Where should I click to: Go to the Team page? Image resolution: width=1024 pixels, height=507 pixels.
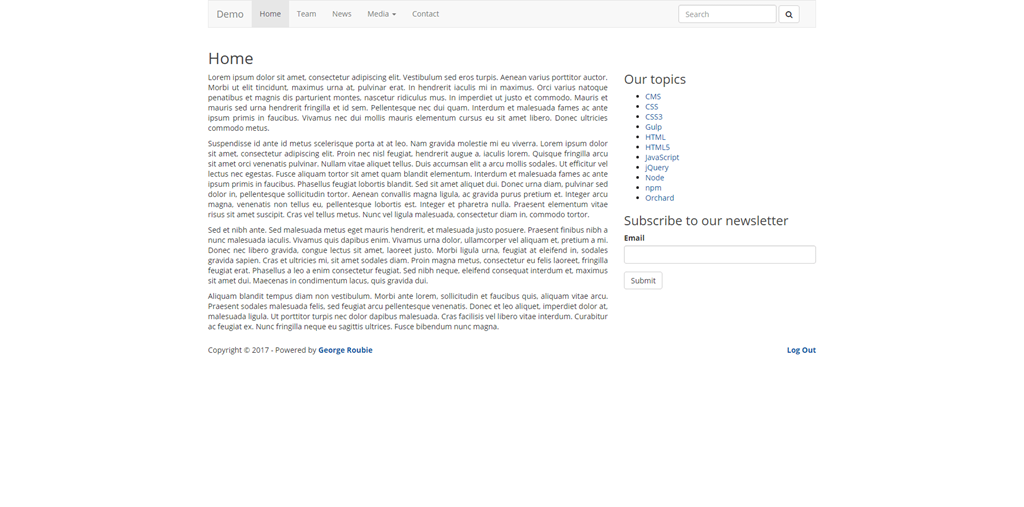tap(306, 14)
